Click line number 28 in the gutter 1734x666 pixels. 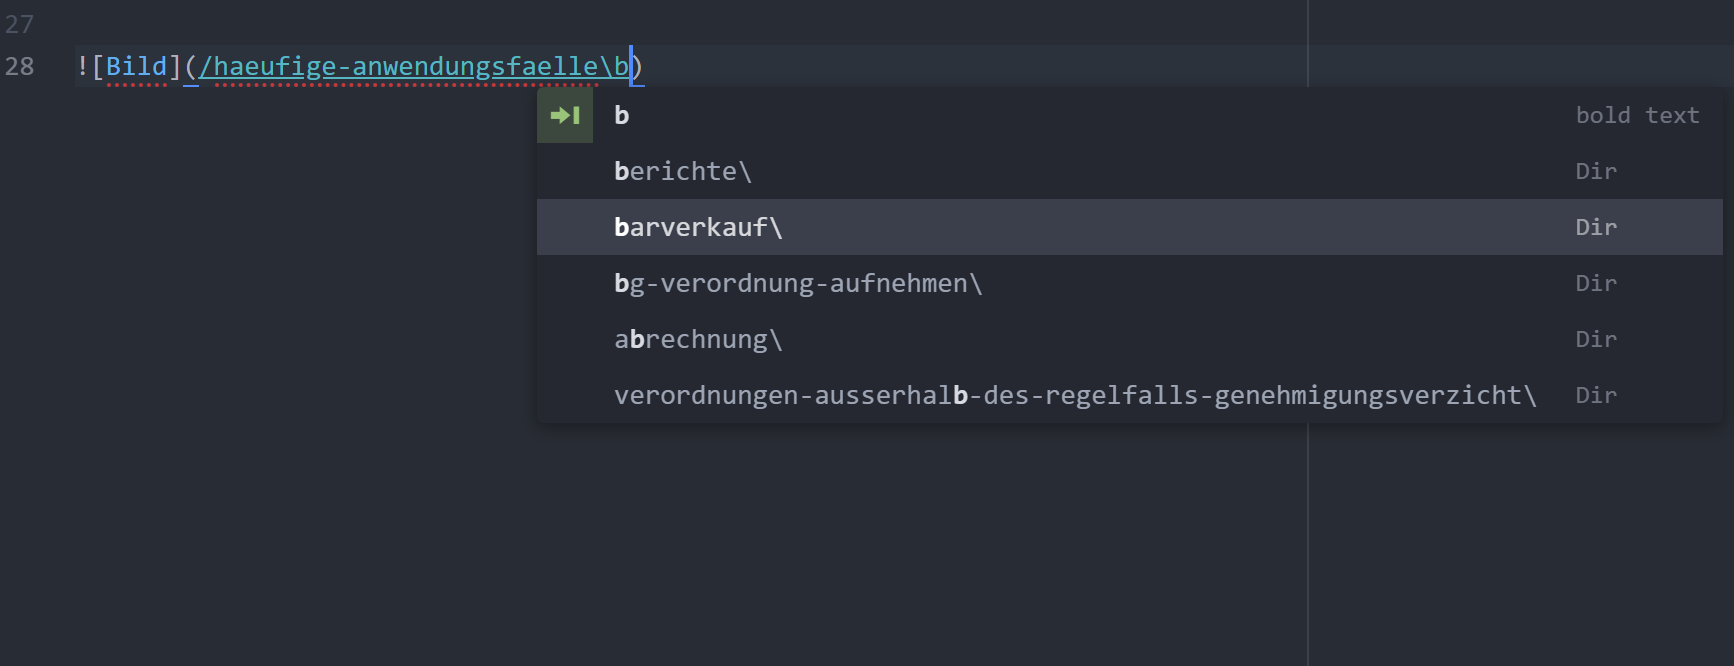(19, 66)
